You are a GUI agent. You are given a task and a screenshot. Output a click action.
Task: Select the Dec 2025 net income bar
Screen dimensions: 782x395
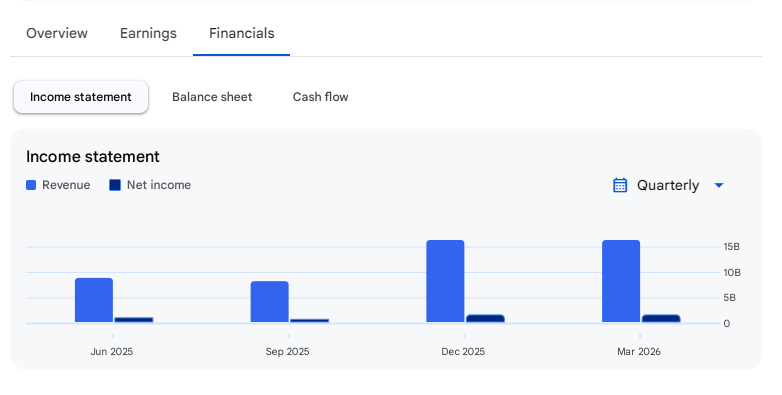pos(485,318)
